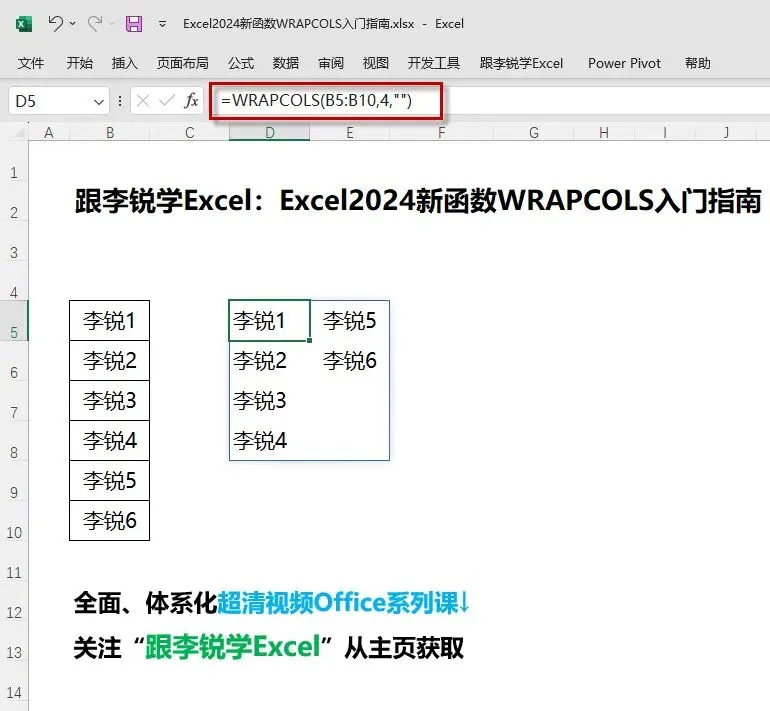Viewport: 770px width, 711px height.
Task: Click the Redo arrow icon
Action: pos(95,23)
